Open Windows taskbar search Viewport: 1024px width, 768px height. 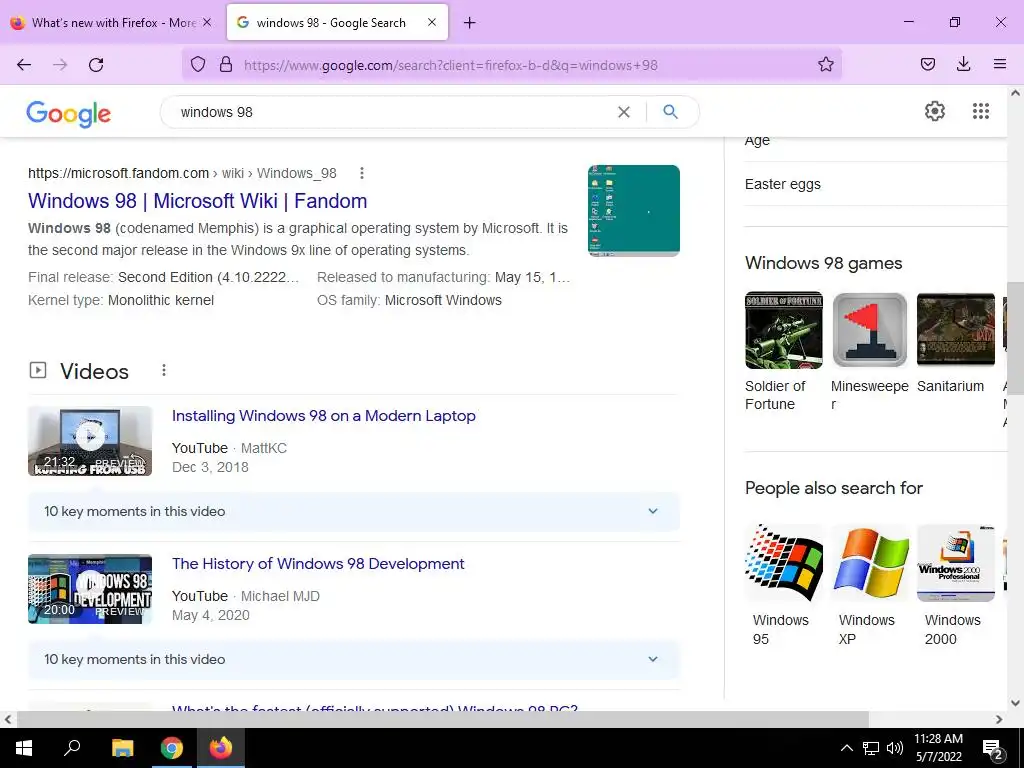72,748
